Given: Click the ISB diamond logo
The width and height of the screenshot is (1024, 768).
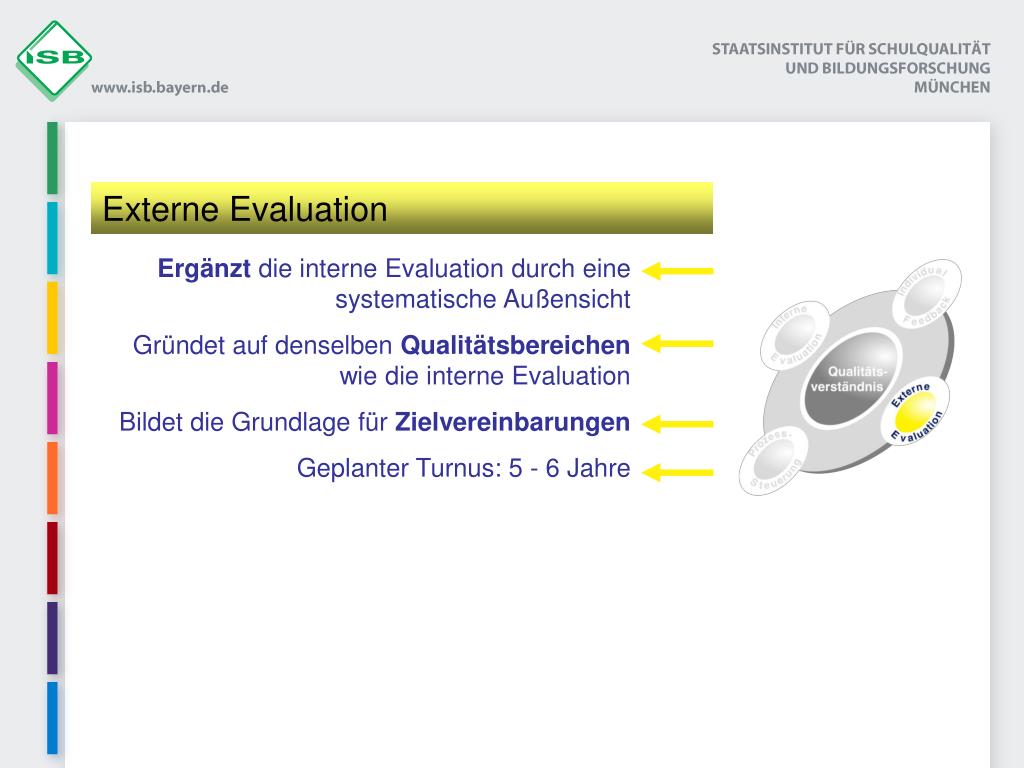Looking at the screenshot, I should pyautogui.click(x=54, y=59).
